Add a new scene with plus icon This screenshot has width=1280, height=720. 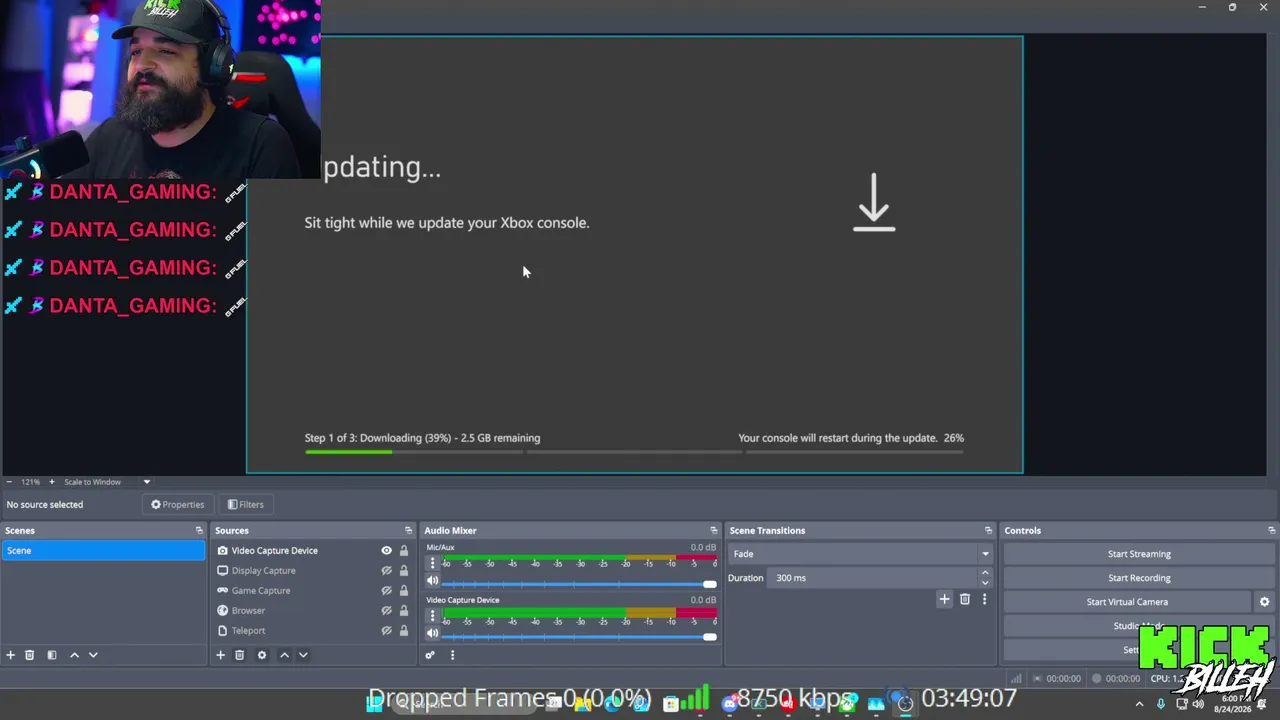[x=11, y=655]
